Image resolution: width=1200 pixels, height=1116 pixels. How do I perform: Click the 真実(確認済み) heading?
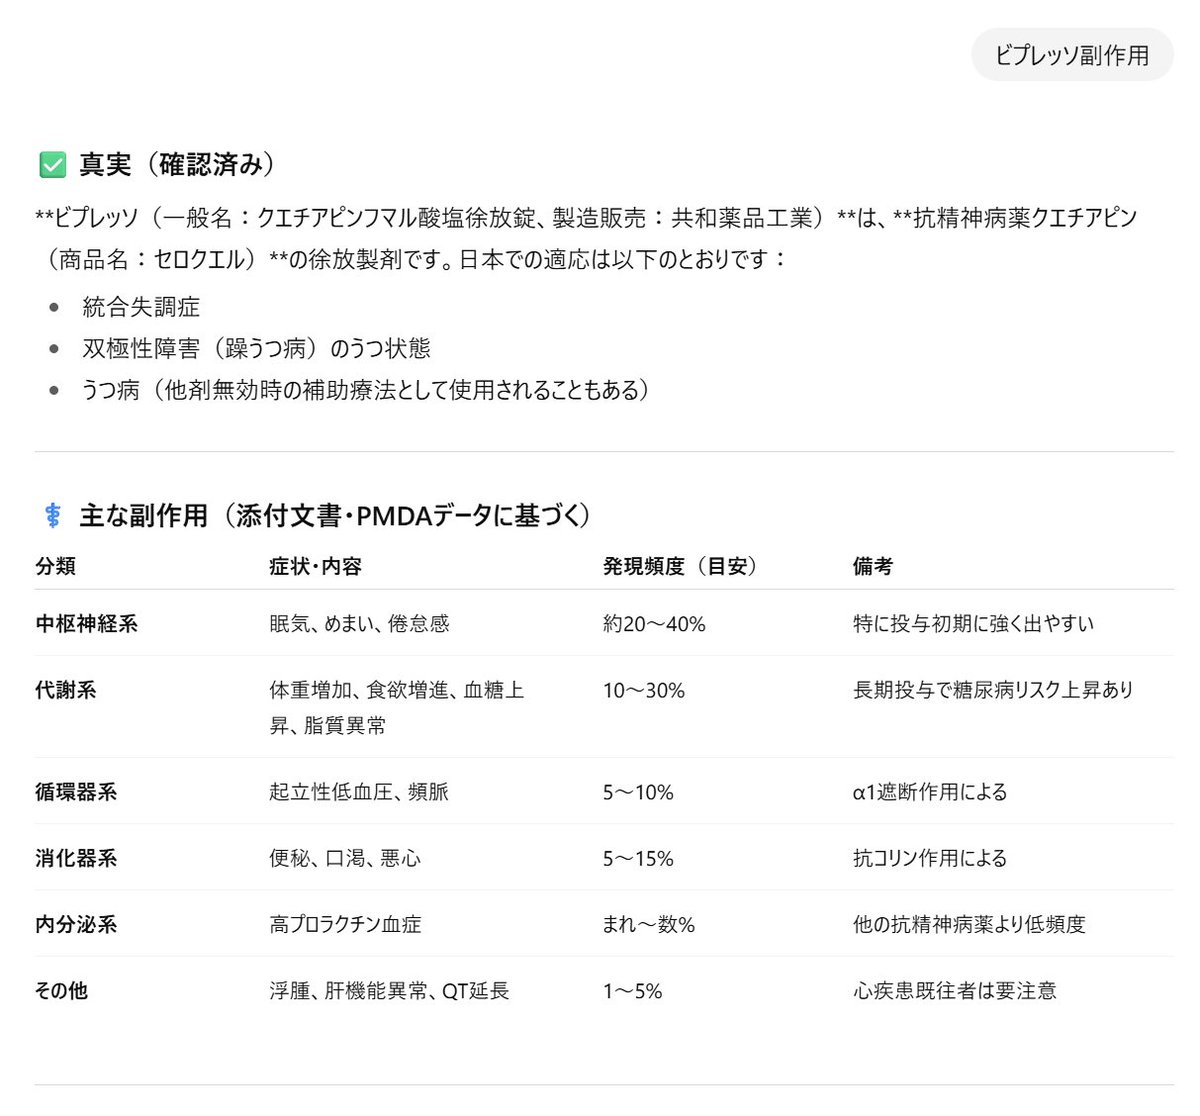pyautogui.click(x=177, y=165)
